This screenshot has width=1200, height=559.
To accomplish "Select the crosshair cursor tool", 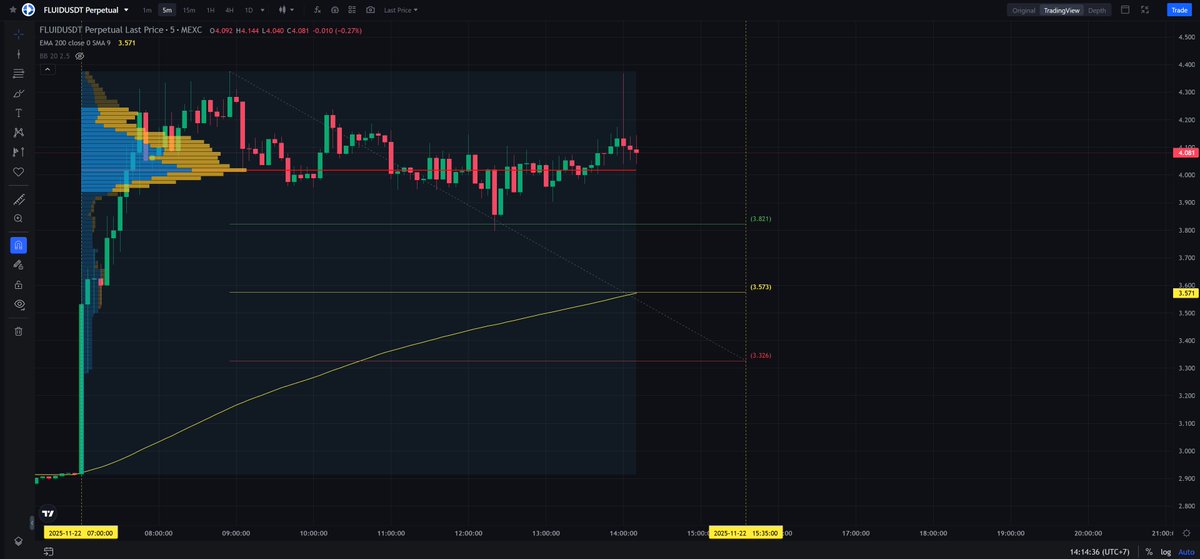I will click(x=18, y=34).
